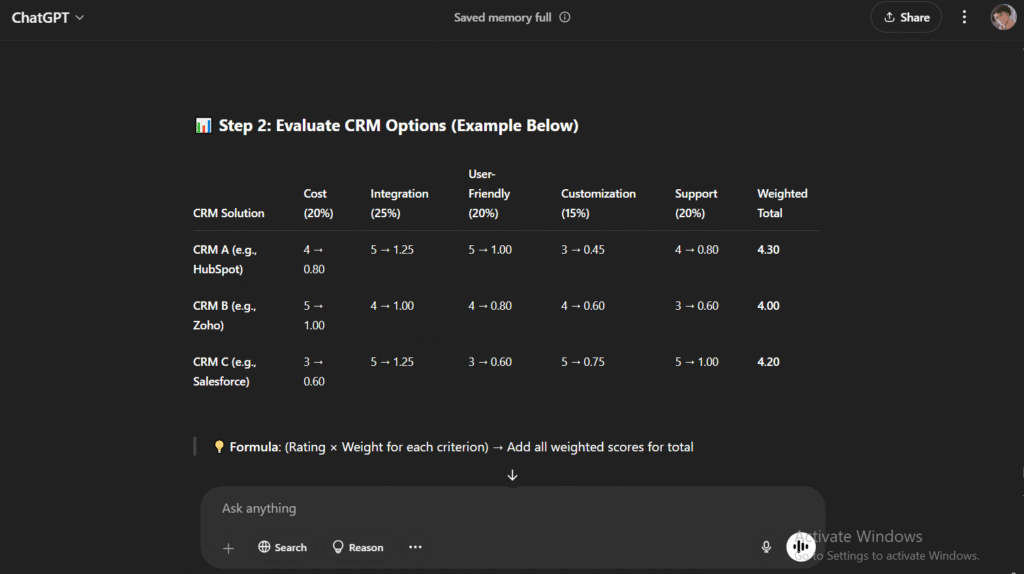Click the Weighted Total column header
The width and height of the screenshot is (1024, 574).
point(782,203)
